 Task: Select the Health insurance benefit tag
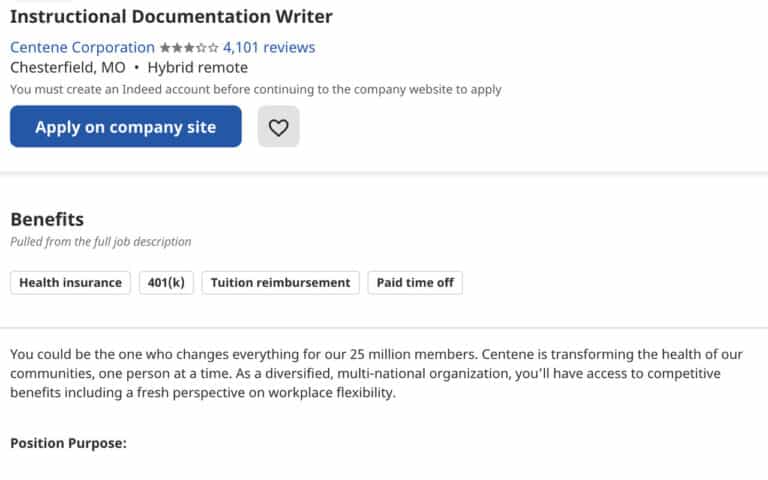coord(71,283)
